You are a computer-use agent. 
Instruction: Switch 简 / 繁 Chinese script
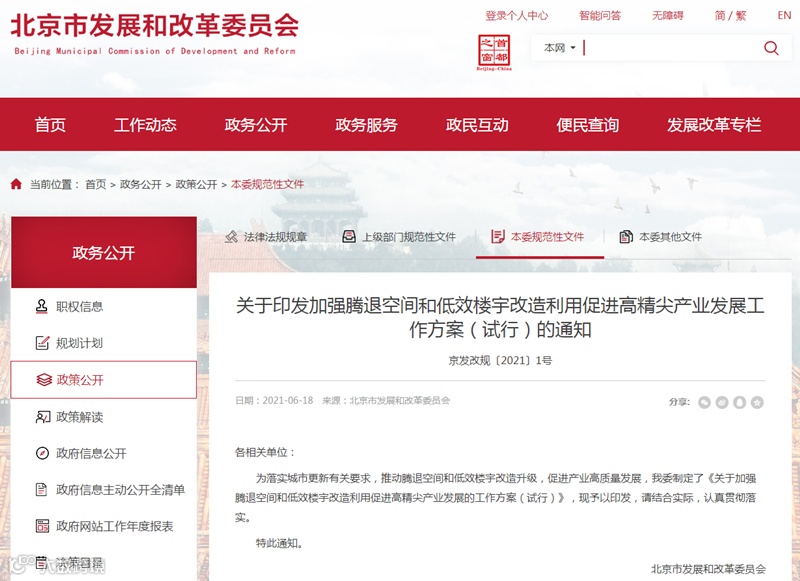point(730,16)
